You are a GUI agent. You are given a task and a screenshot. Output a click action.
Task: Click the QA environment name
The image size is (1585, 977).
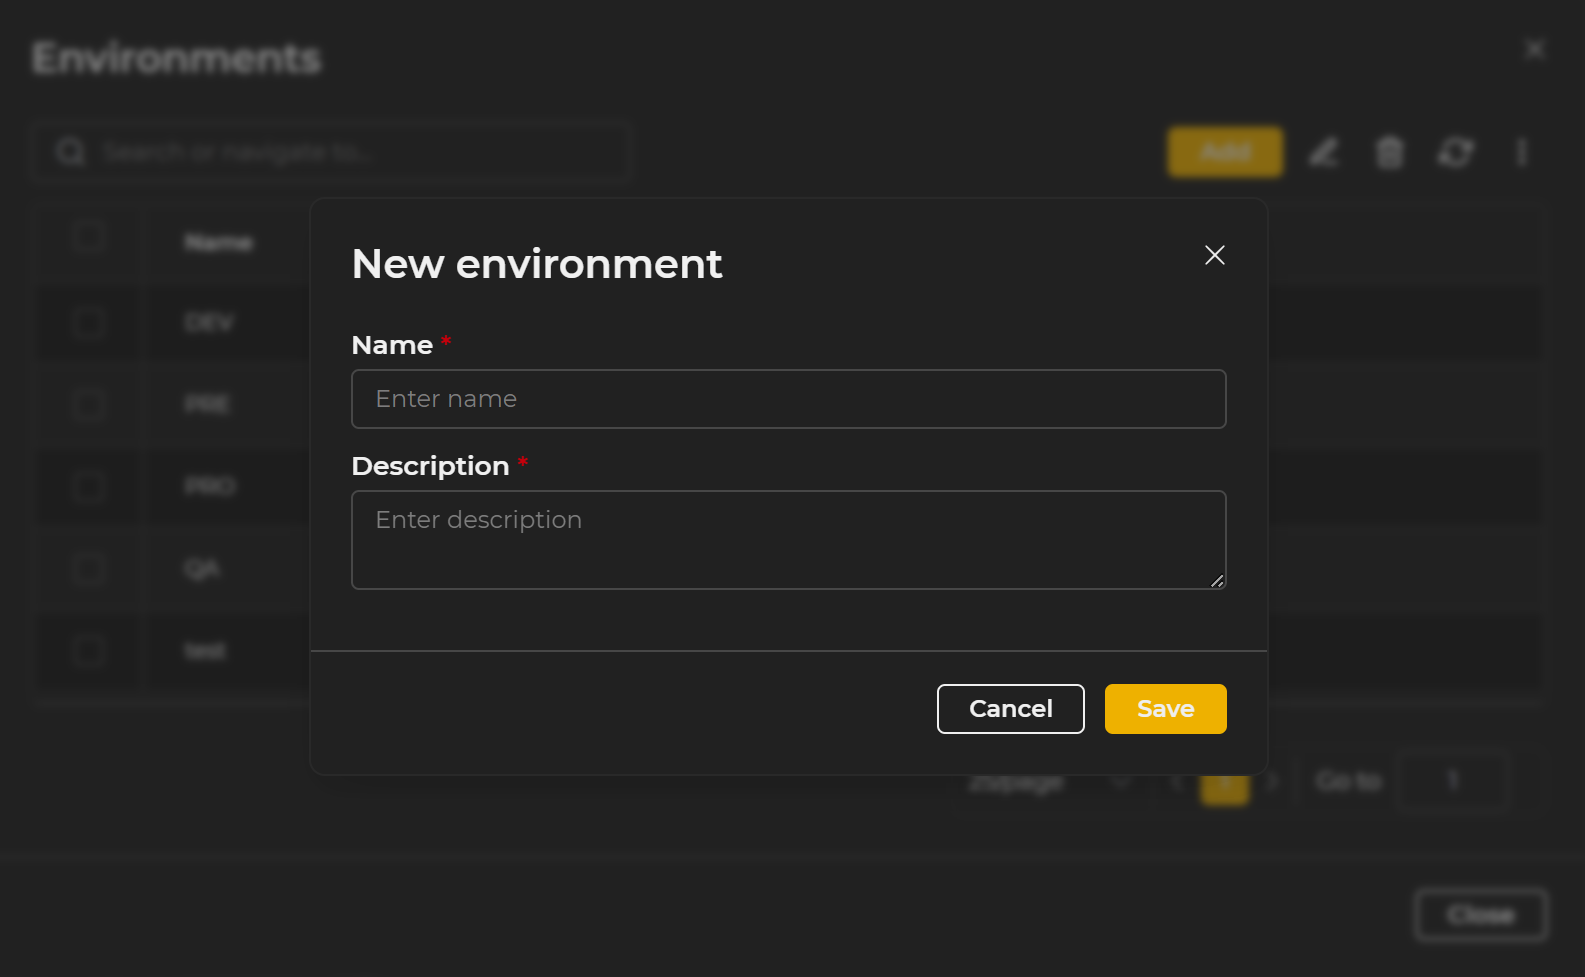point(201,569)
